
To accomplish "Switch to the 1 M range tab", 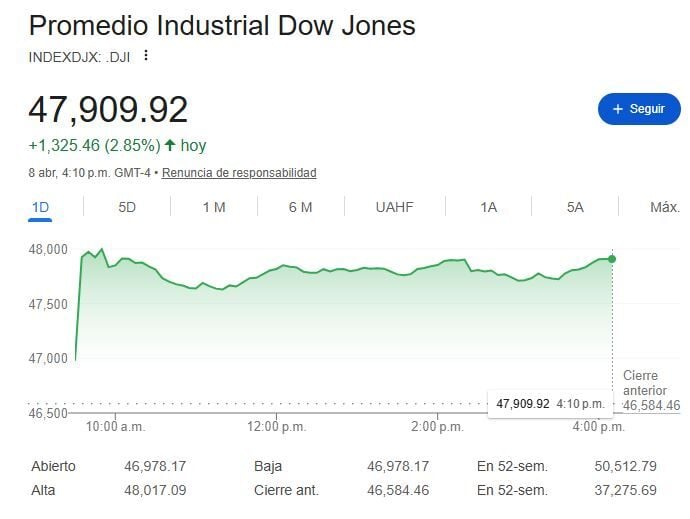I will [214, 207].
